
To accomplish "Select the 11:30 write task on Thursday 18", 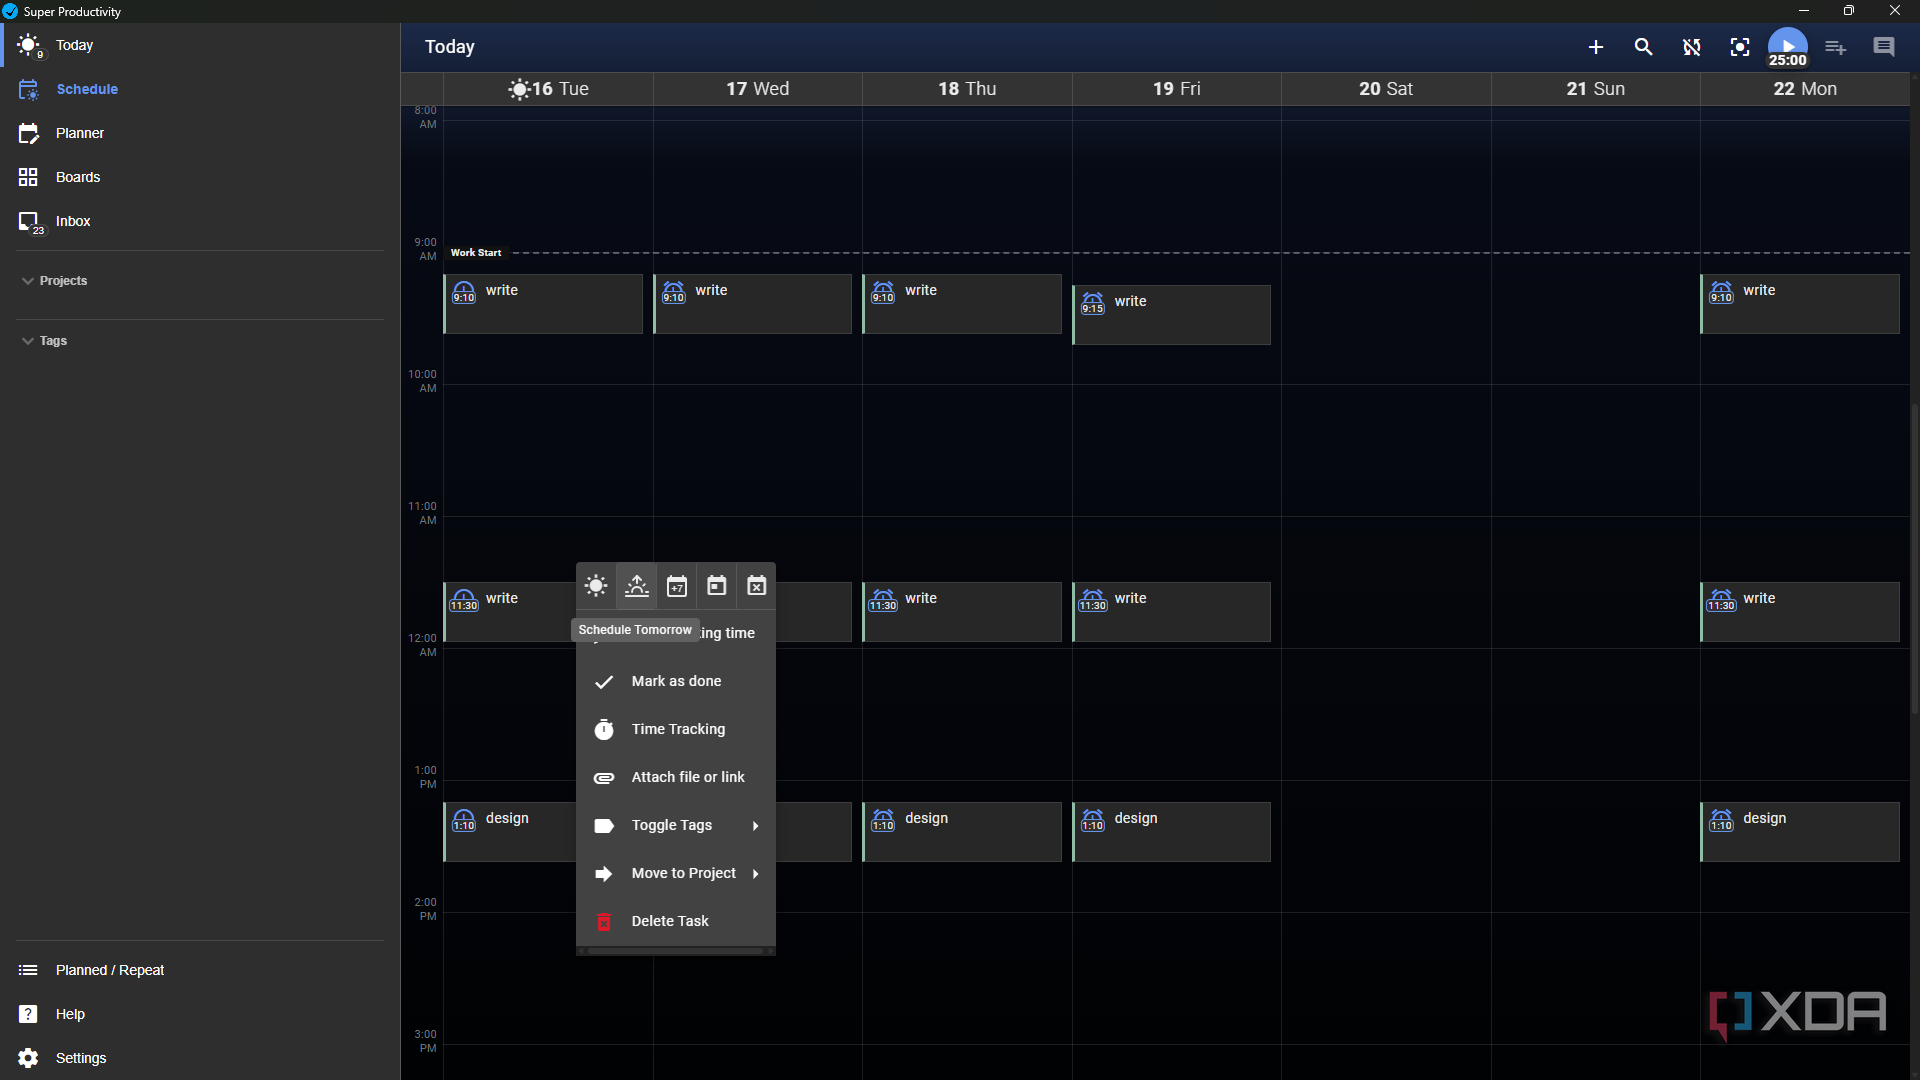I will (x=962, y=612).
